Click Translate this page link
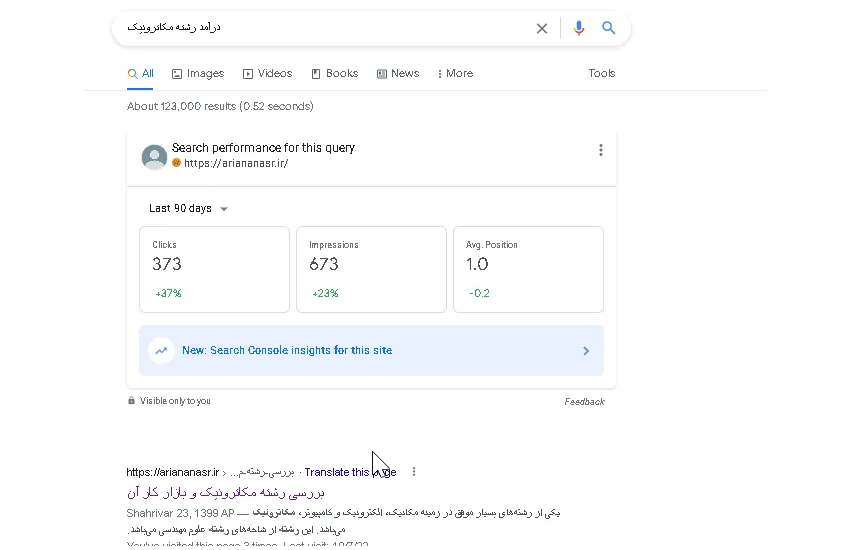850x550 pixels. pyautogui.click(x=350, y=473)
